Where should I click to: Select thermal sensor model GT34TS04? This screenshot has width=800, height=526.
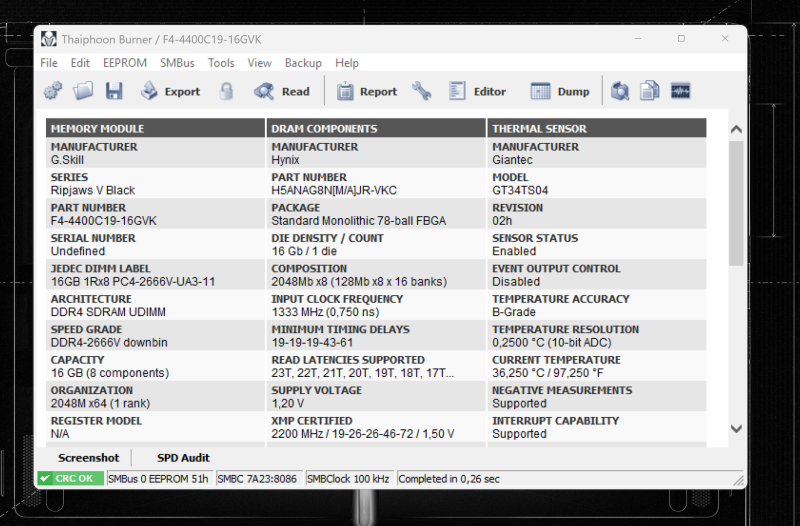point(520,190)
